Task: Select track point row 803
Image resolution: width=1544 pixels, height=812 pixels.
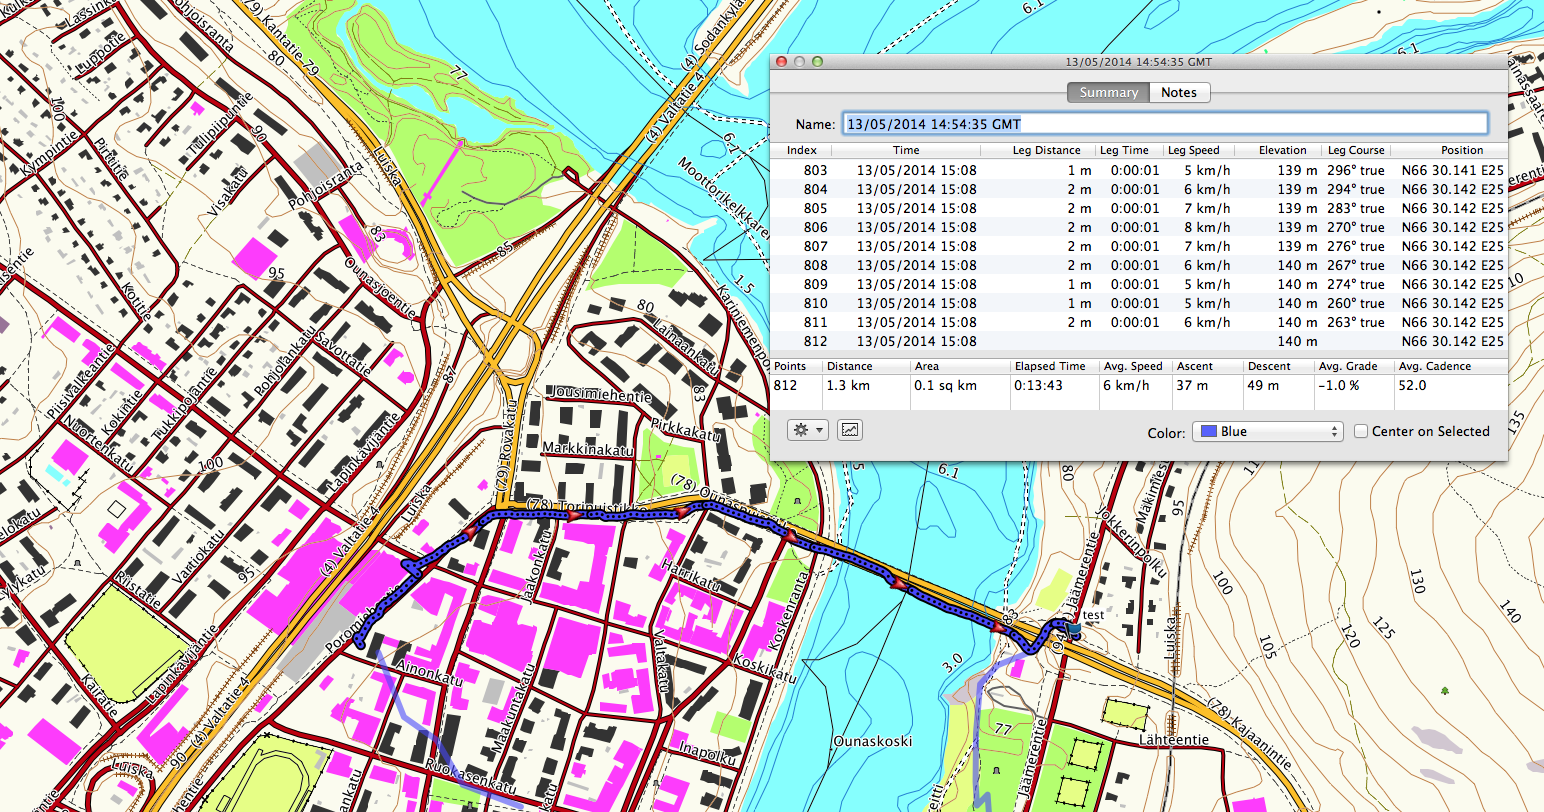Action: pos(1139,170)
